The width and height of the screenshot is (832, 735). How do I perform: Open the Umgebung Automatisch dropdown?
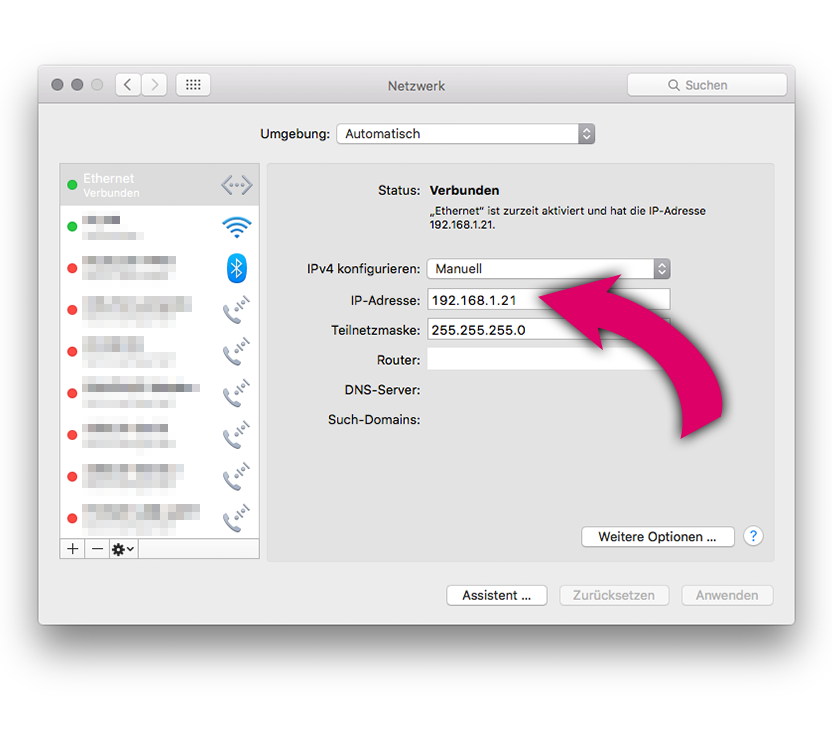(465, 134)
